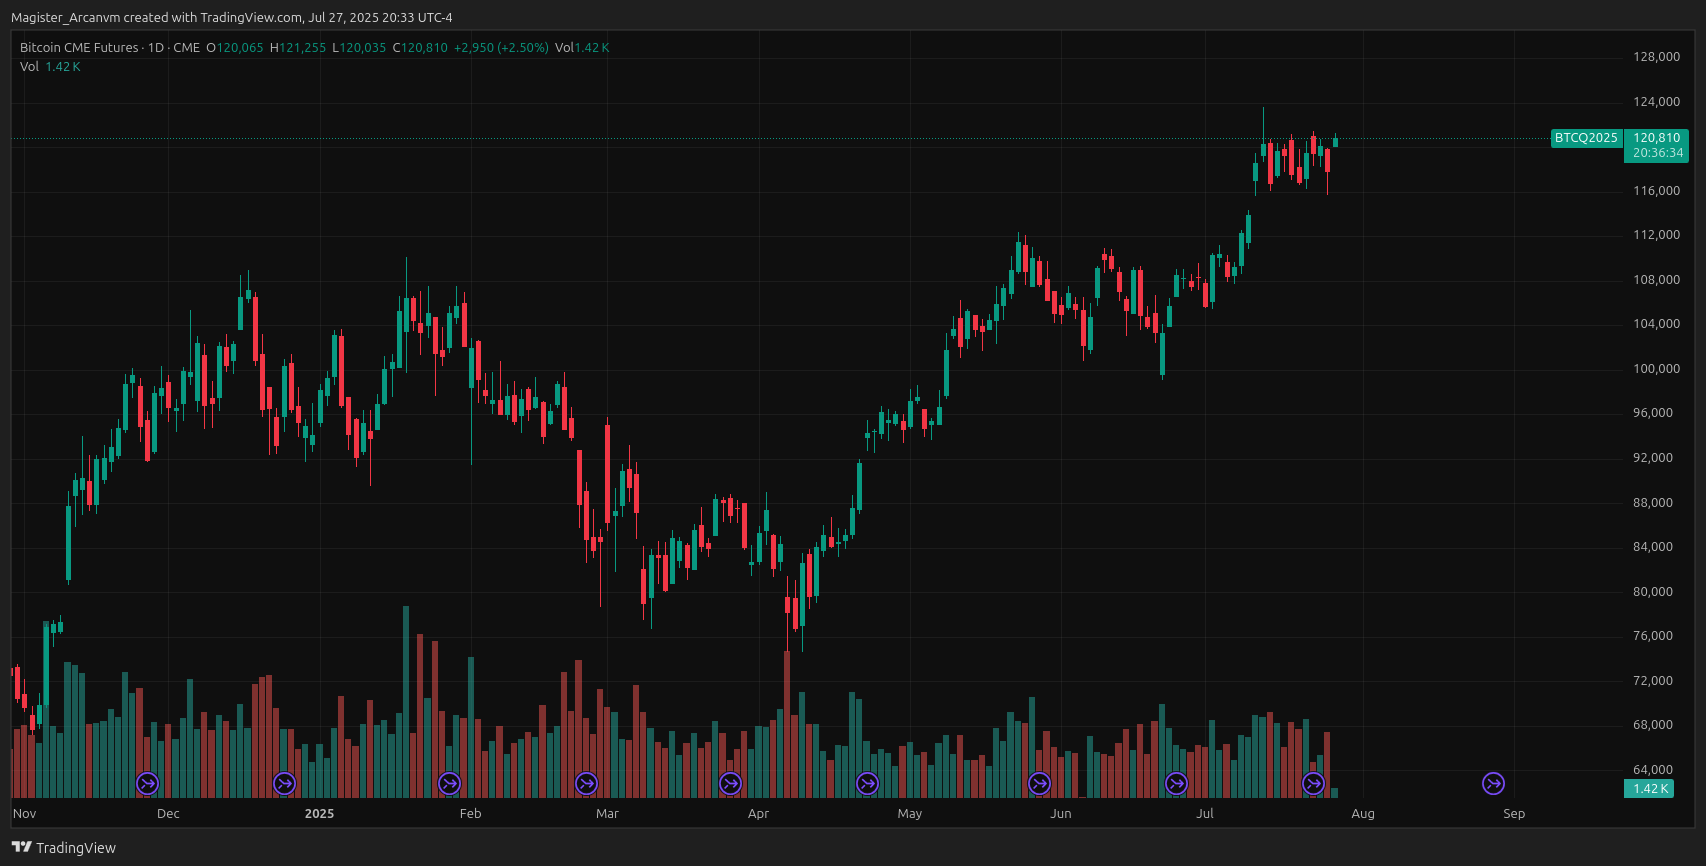Click the high value H121,255
The image size is (1706, 866).
[x=298, y=48]
